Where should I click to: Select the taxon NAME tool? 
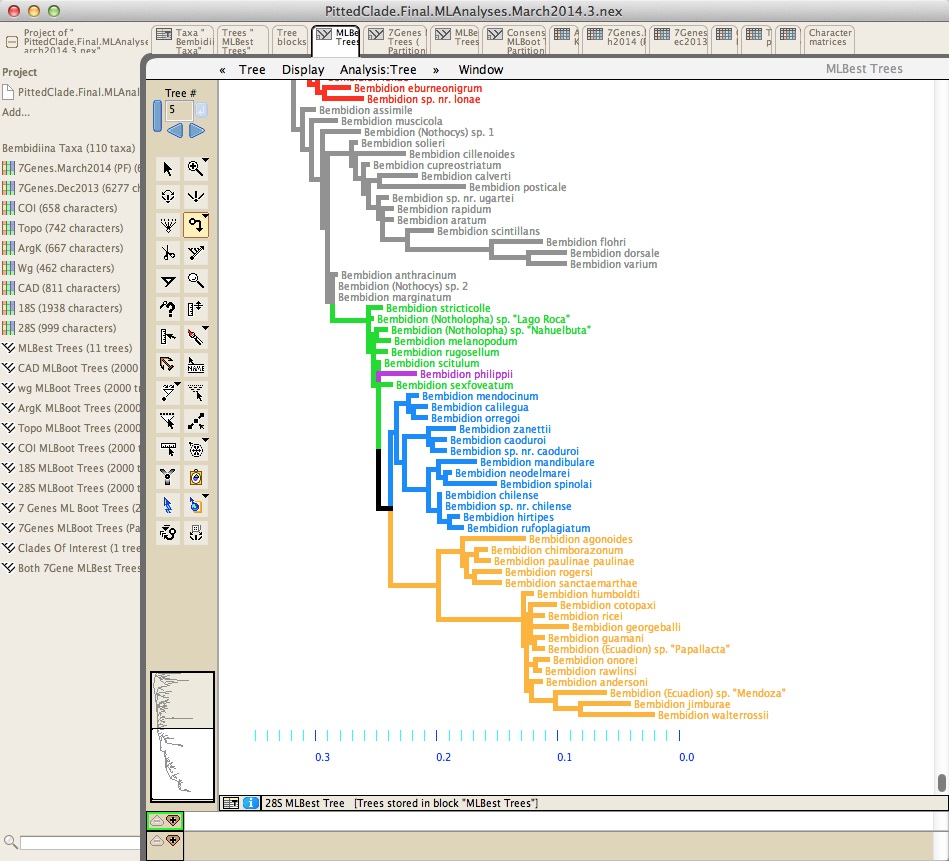(x=196, y=365)
